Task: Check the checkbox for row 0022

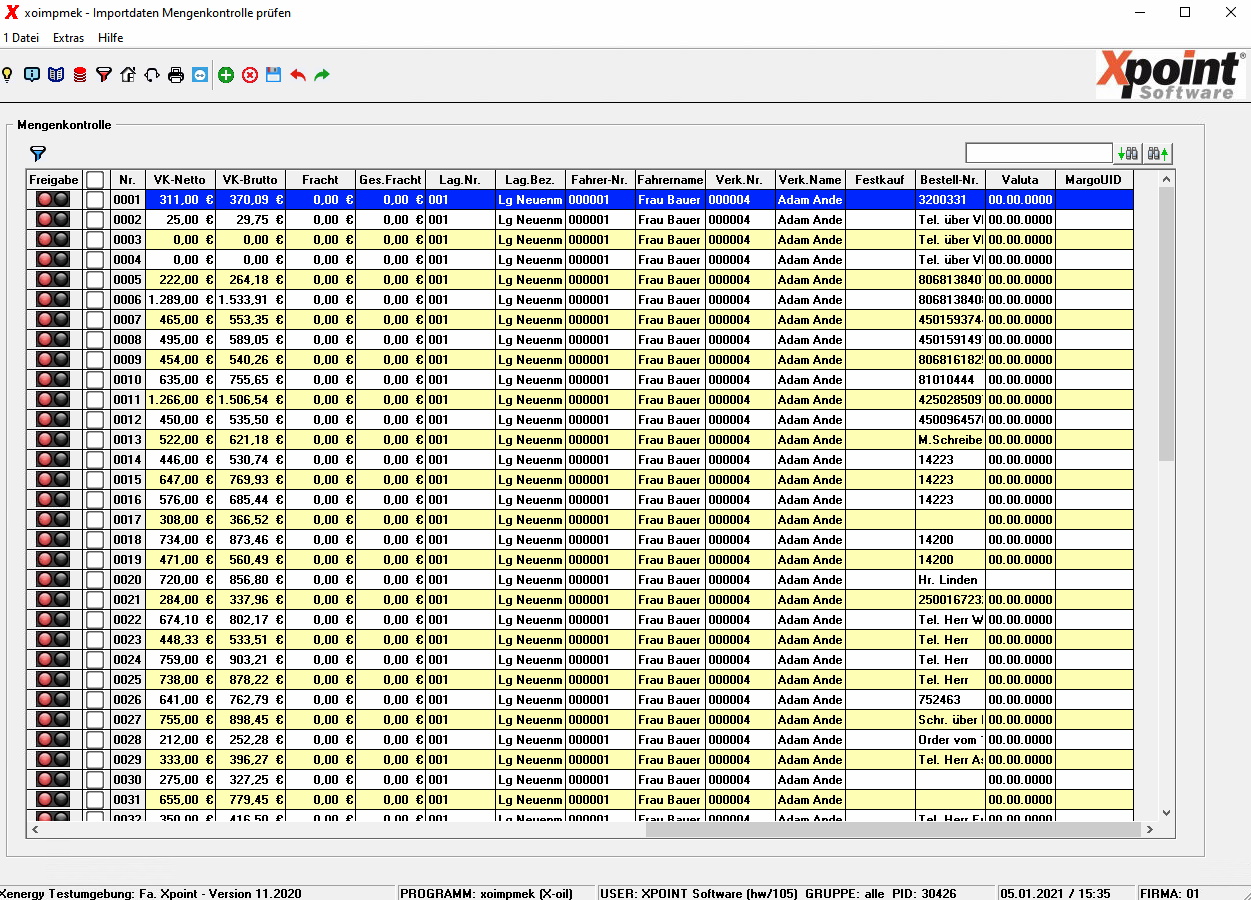Action: 95,620
